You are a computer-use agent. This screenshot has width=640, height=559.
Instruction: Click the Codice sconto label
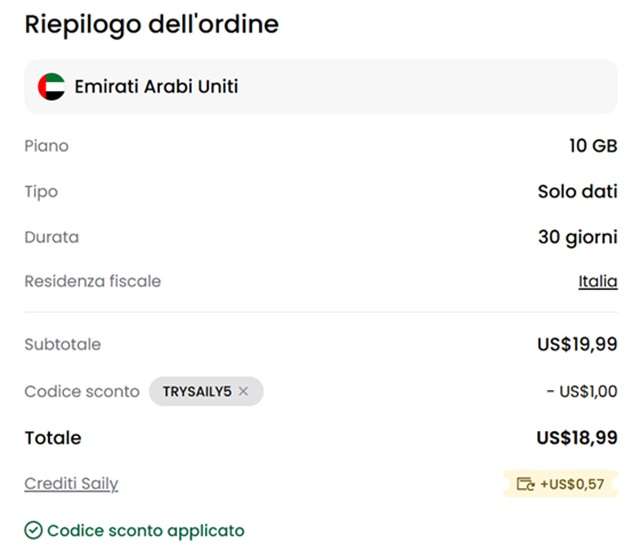coord(82,392)
